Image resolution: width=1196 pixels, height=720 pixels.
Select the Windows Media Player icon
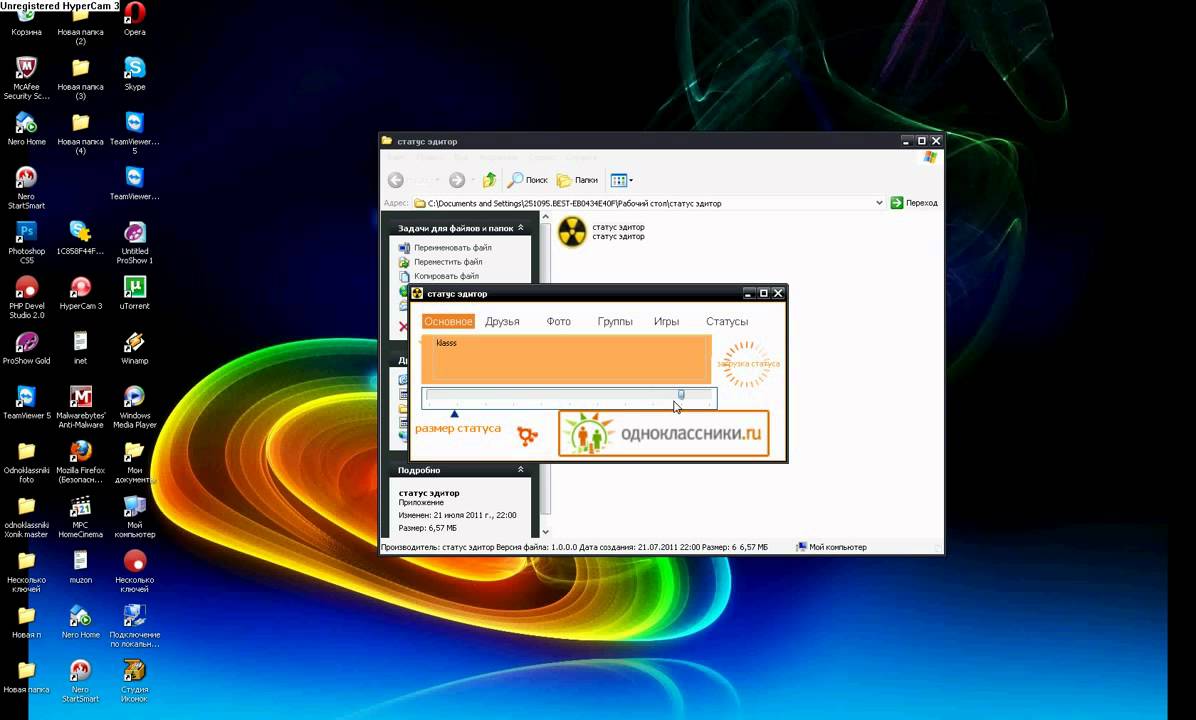134,407
